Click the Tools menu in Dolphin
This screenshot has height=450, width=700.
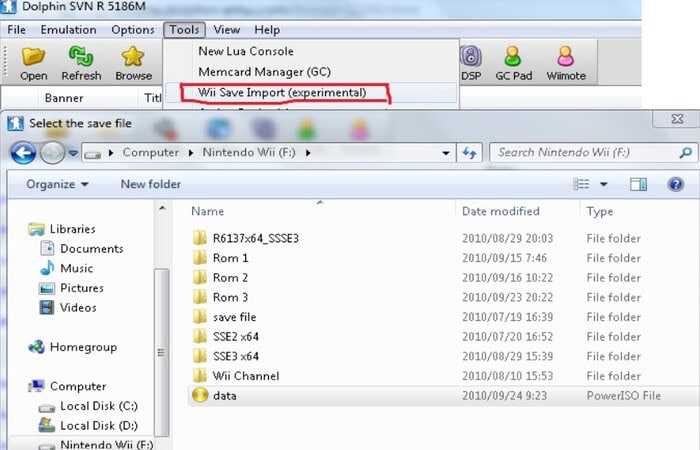pyautogui.click(x=184, y=30)
